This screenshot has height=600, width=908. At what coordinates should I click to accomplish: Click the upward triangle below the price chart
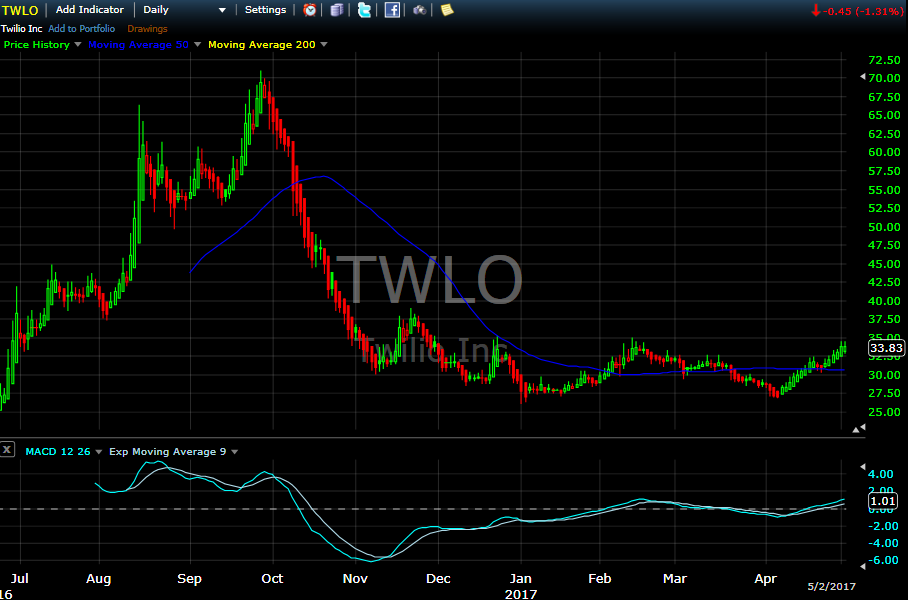[856, 430]
